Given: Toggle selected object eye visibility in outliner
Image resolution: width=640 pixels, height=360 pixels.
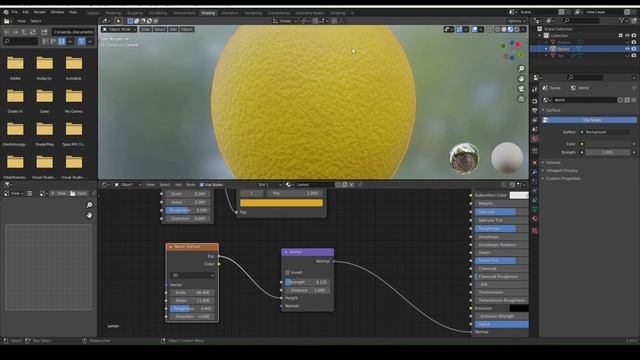Looking at the screenshot, I should point(627,49).
